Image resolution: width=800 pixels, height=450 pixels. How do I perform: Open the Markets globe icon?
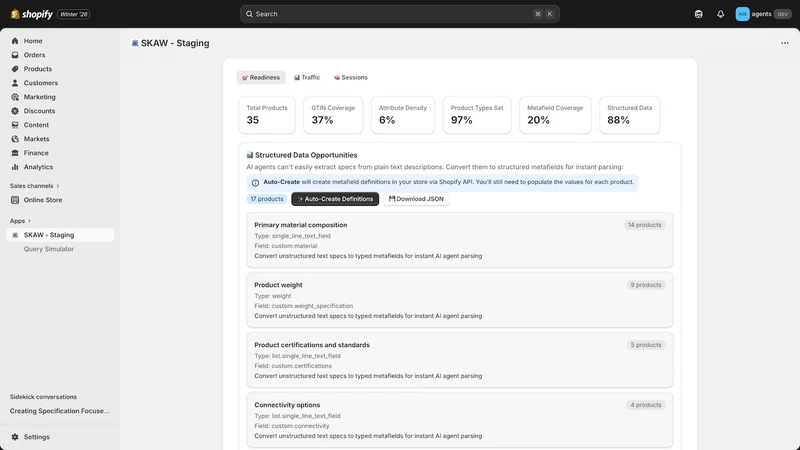point(15,139)
